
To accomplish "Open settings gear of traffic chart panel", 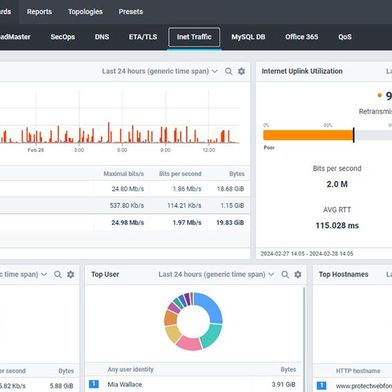I will tap(242, 71).
